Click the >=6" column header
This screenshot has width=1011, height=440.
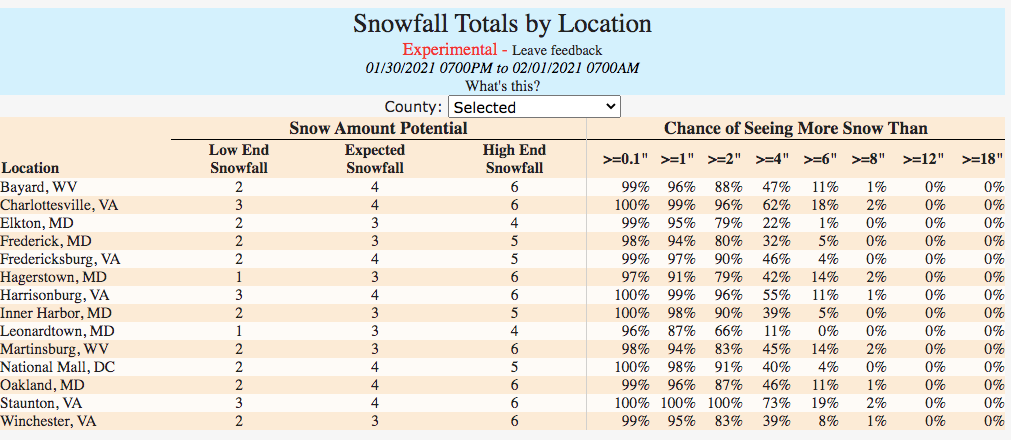click(818, 158)
